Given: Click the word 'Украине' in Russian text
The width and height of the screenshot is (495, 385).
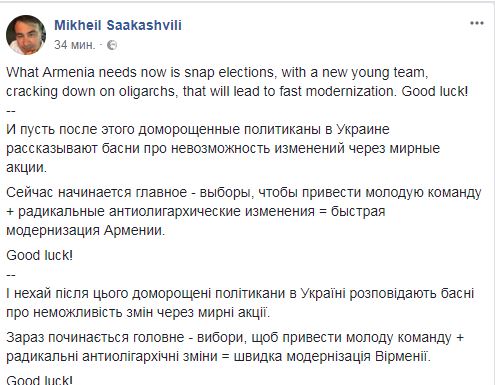Looking at the screenshot, I should (363, 129).
